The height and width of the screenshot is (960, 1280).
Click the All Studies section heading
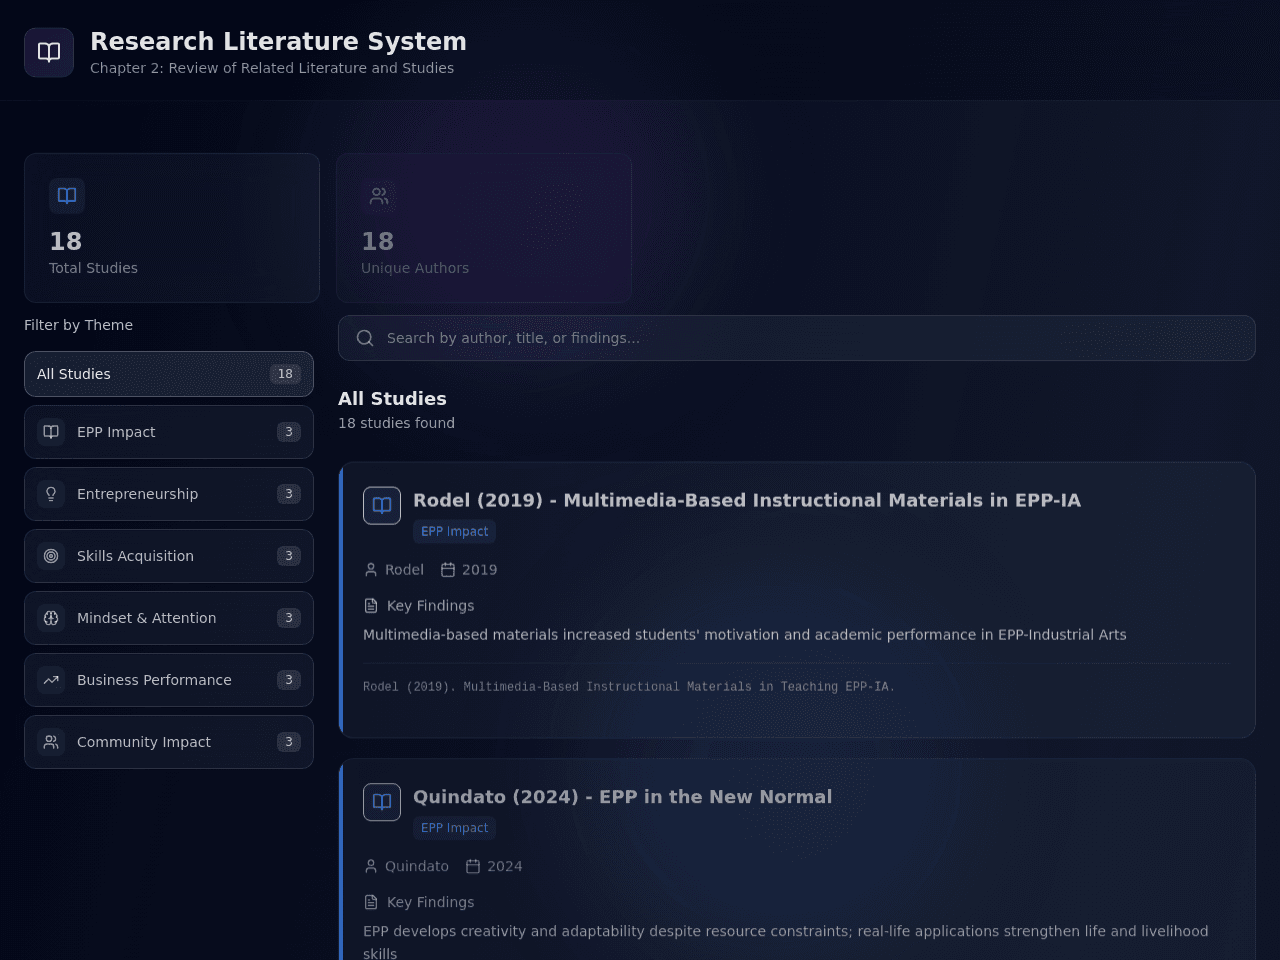392,398
